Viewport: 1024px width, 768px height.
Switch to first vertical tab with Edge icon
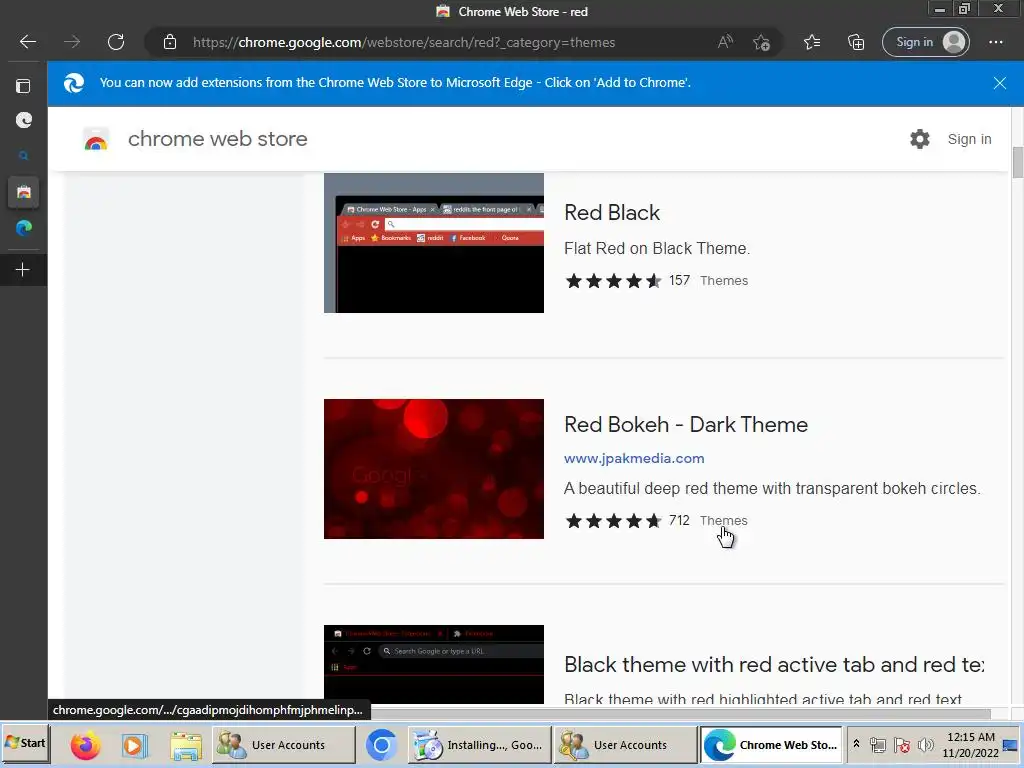(24, 120)
